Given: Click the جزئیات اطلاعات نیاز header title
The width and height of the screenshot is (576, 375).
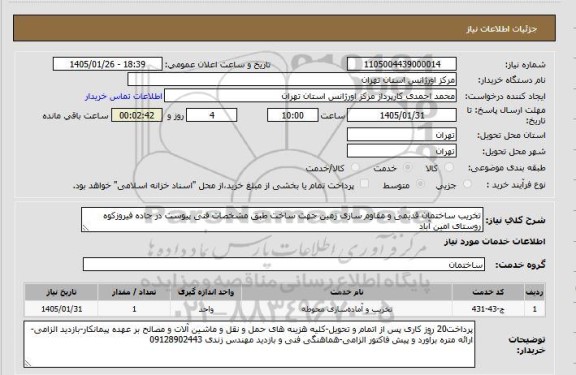Looking at the screenshot, I should coord(502,29).
